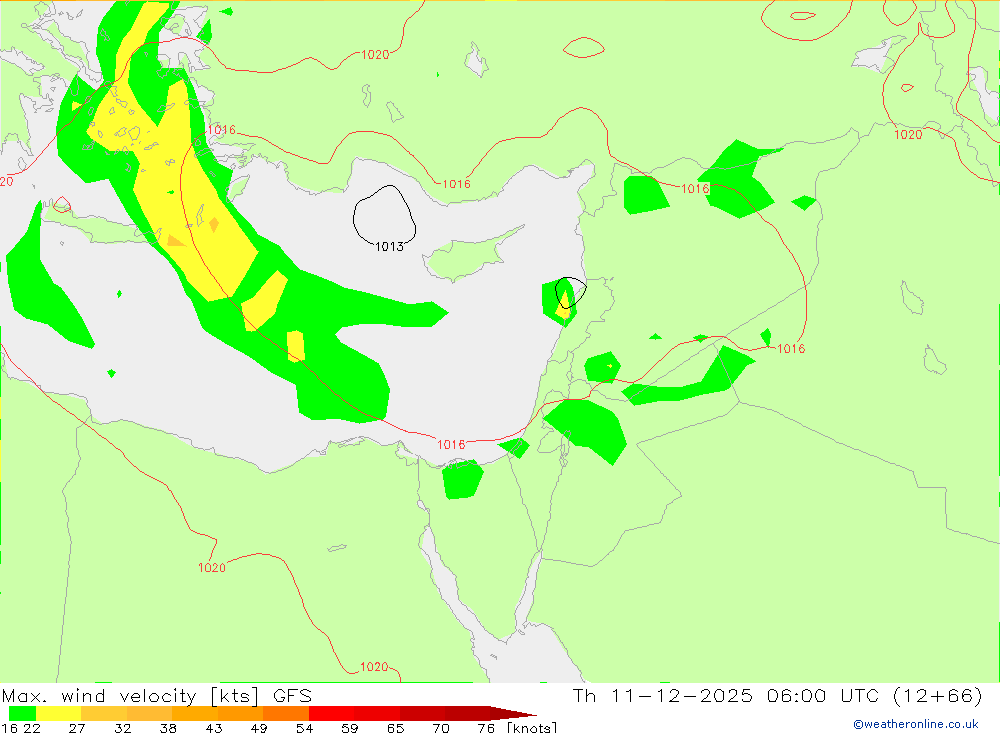This screenshot has height=733, width=1000.
Task: Click the legend value '38'
Action: [168, 728]
